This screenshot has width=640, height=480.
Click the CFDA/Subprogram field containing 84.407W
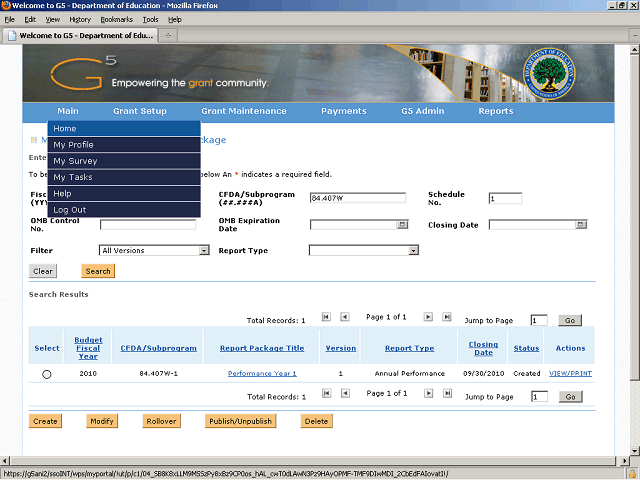(358, 198)
